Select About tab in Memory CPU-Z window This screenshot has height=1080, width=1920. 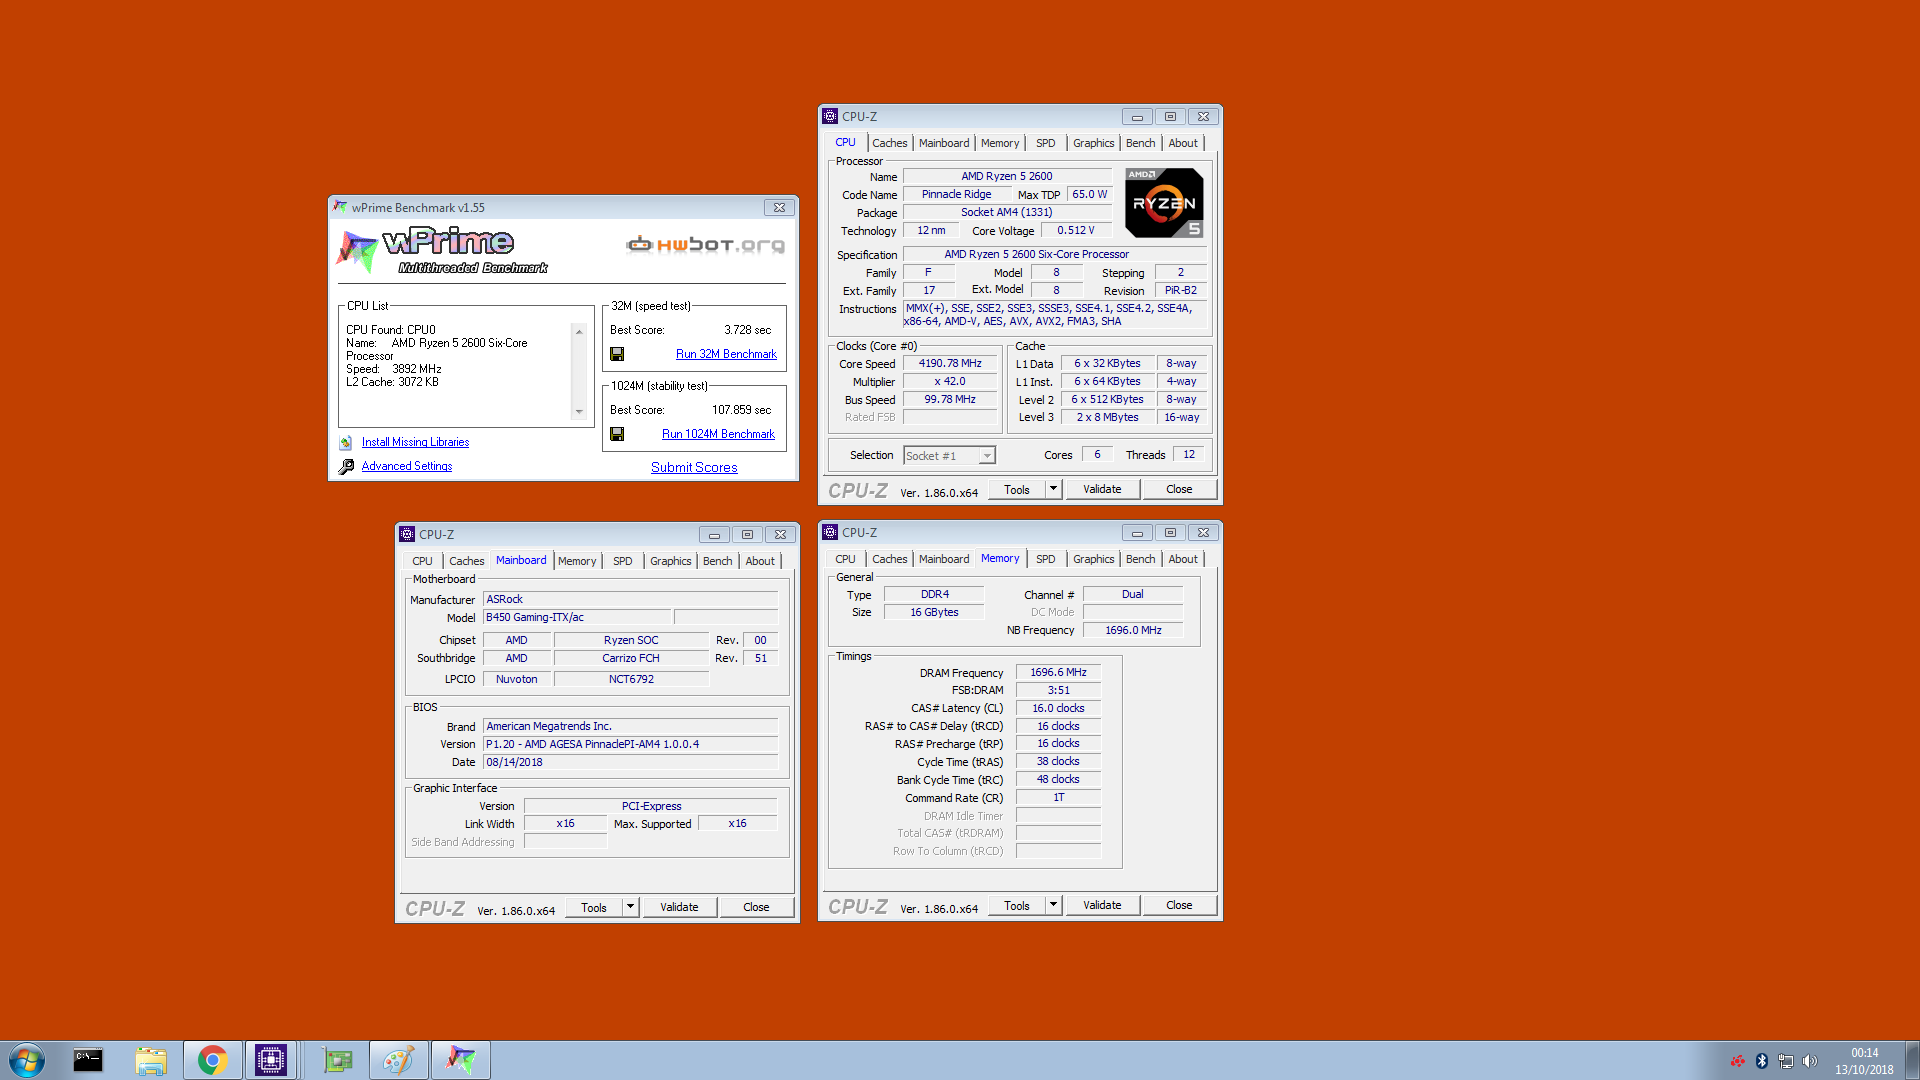click(x=1183, y=559)
